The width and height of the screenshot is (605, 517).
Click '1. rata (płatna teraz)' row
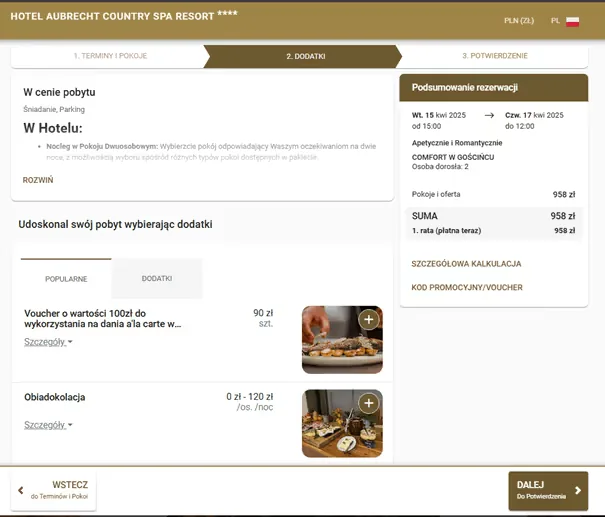pyautogui.click(x=493, y=231)
